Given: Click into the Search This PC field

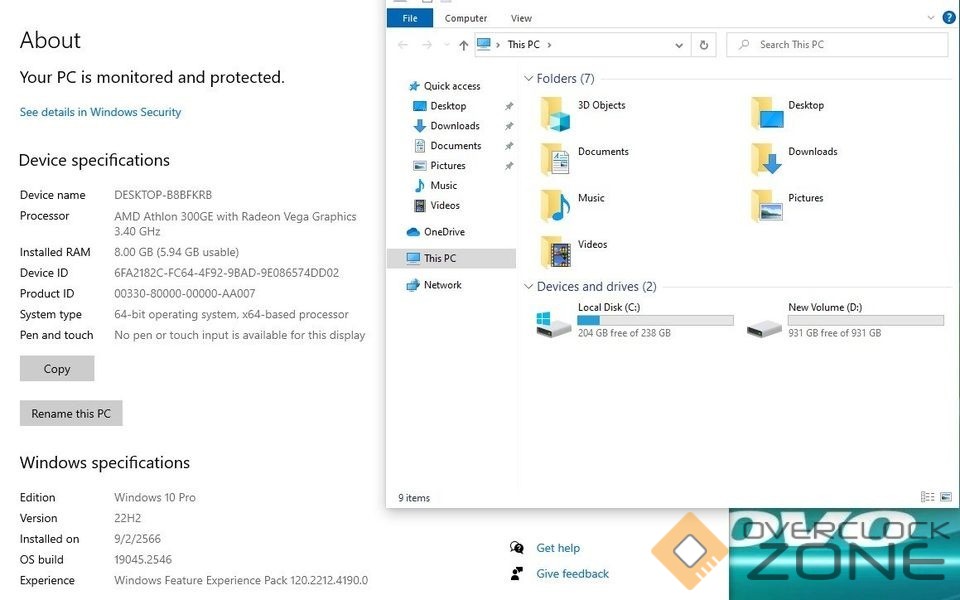Looking at the screenshot, I should tap(837, 45).
